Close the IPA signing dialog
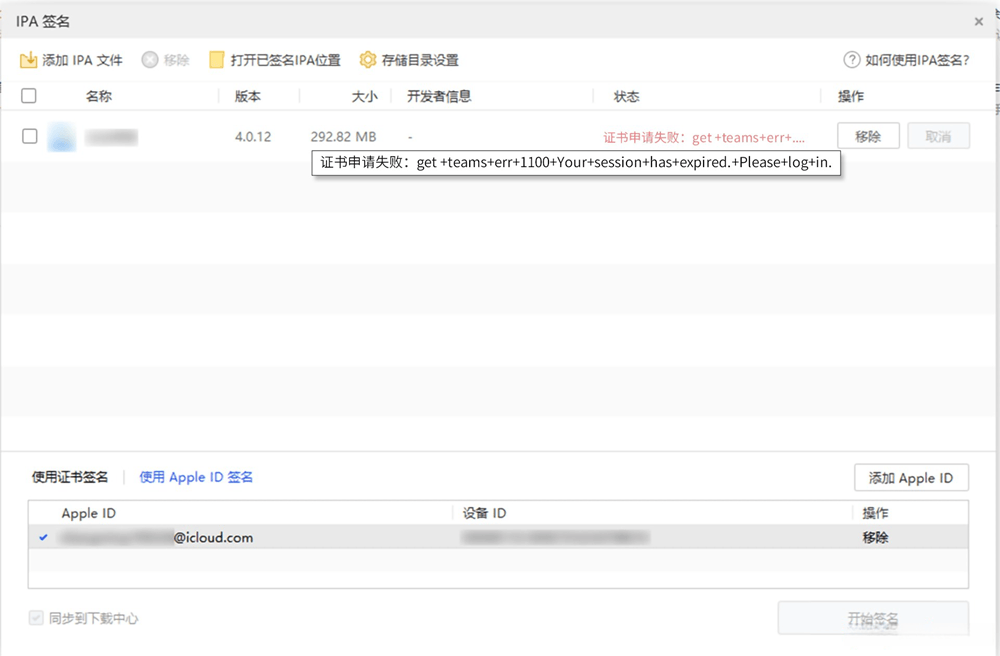 [978, 21]
